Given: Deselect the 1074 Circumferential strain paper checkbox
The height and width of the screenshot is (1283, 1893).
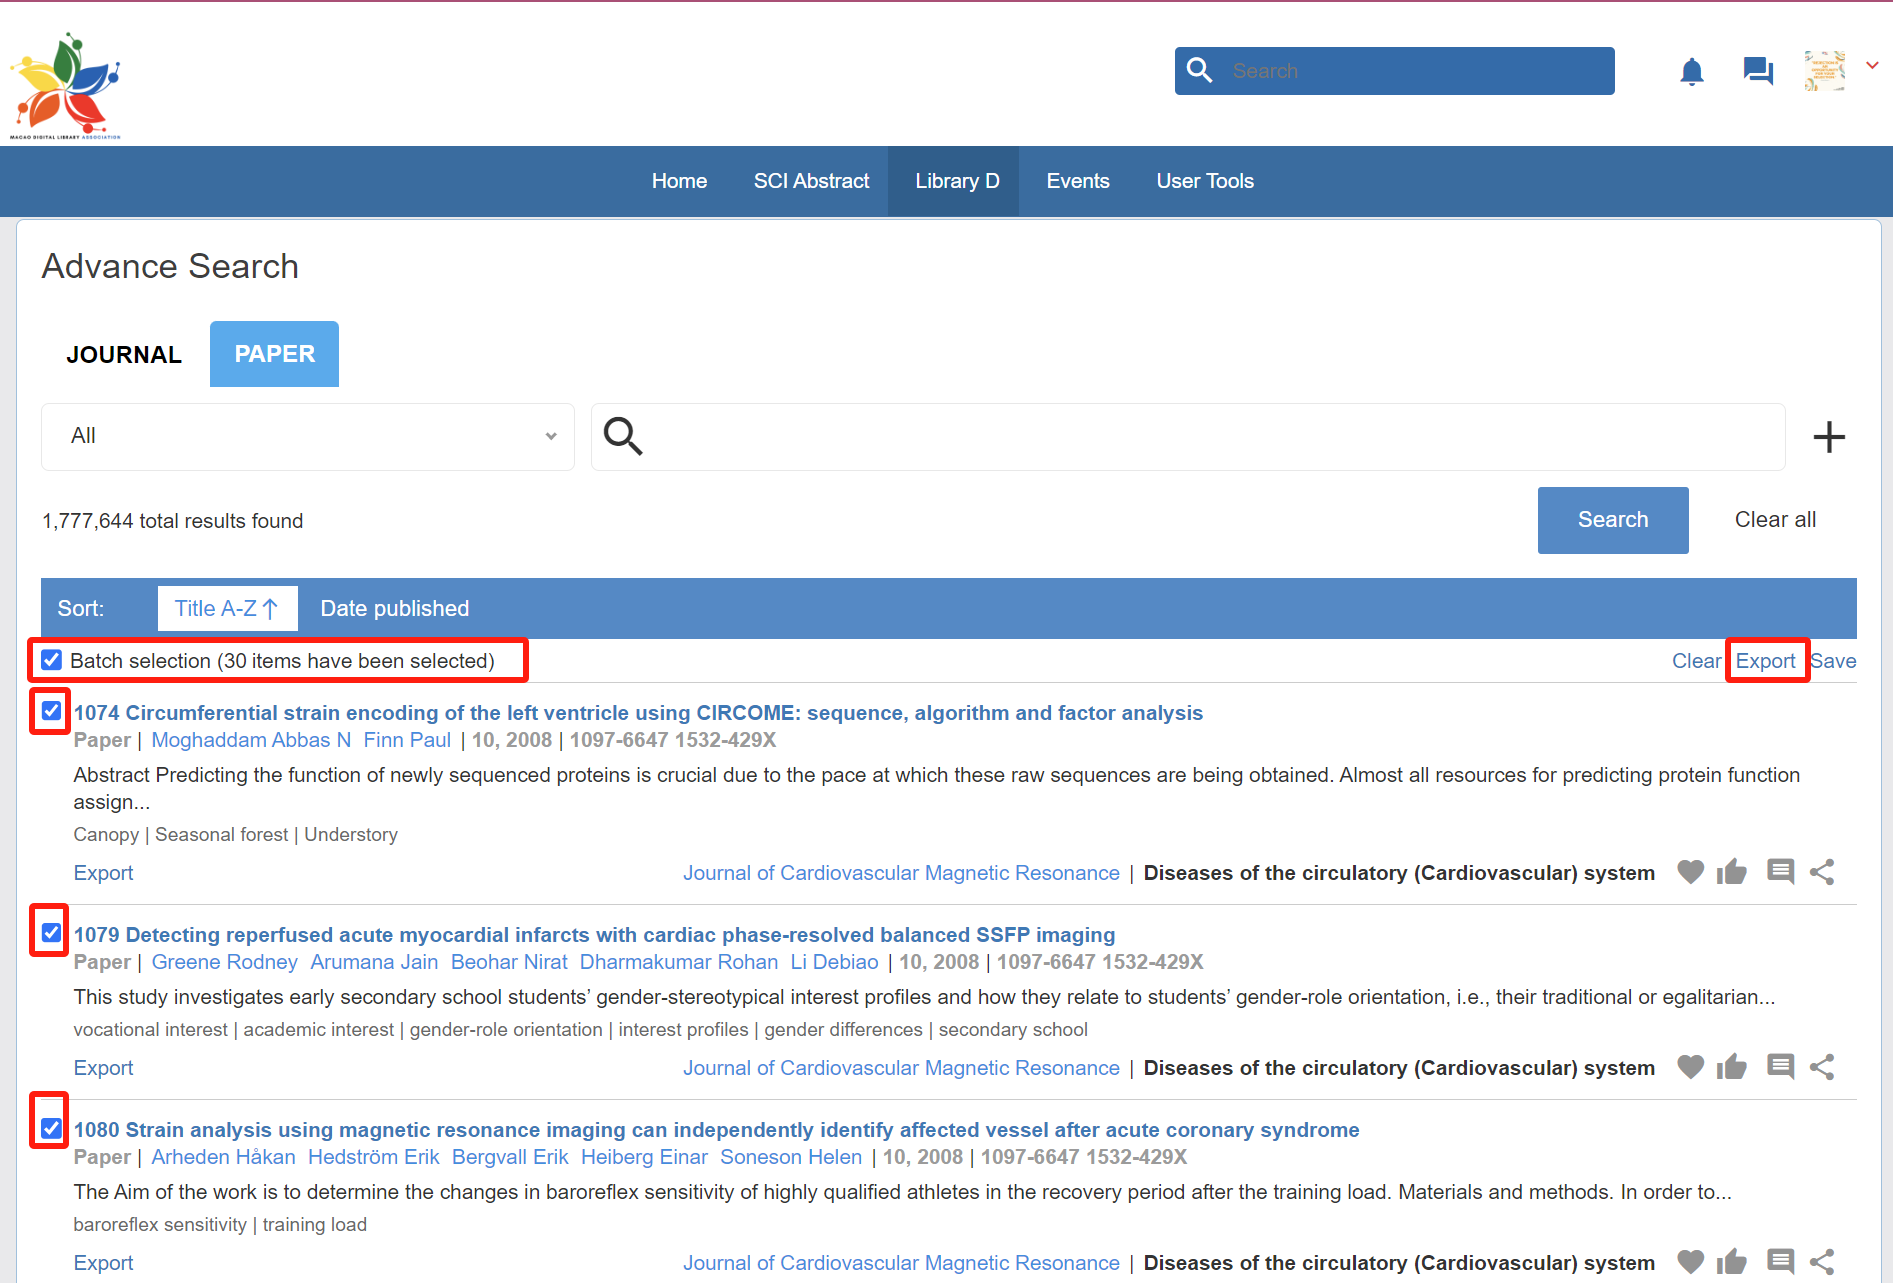Looking at the screenshot, I should [x=51, y=711].
